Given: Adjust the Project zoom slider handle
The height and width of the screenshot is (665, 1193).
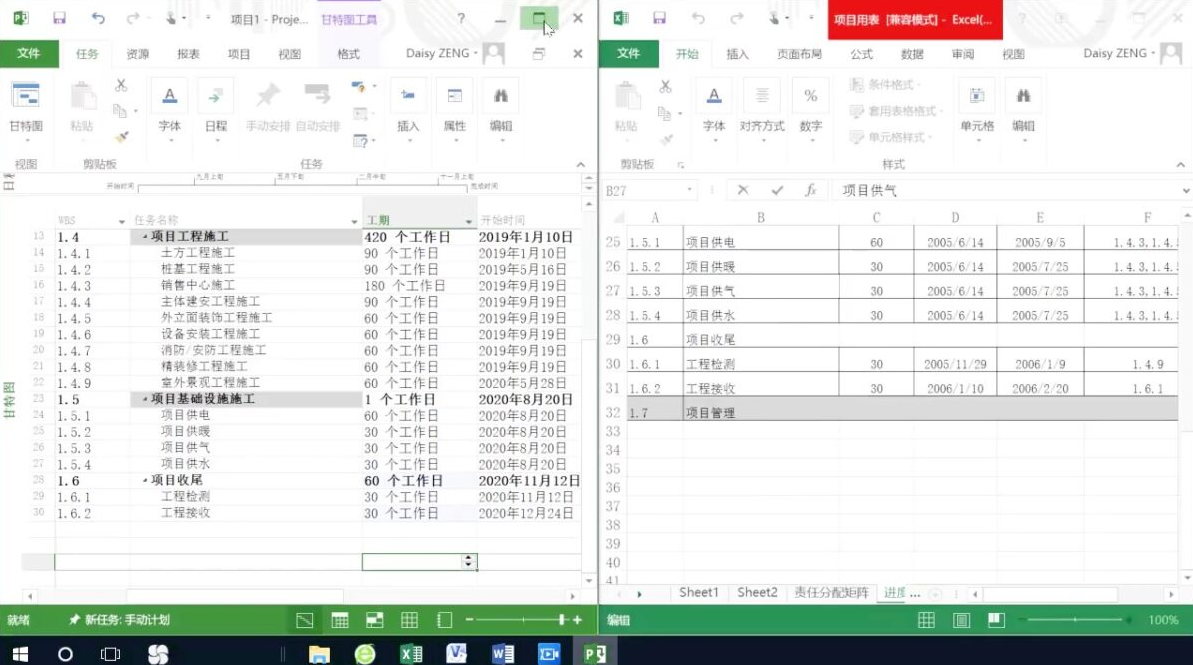Looking at the screenshot, I should (x=562, y=620).
